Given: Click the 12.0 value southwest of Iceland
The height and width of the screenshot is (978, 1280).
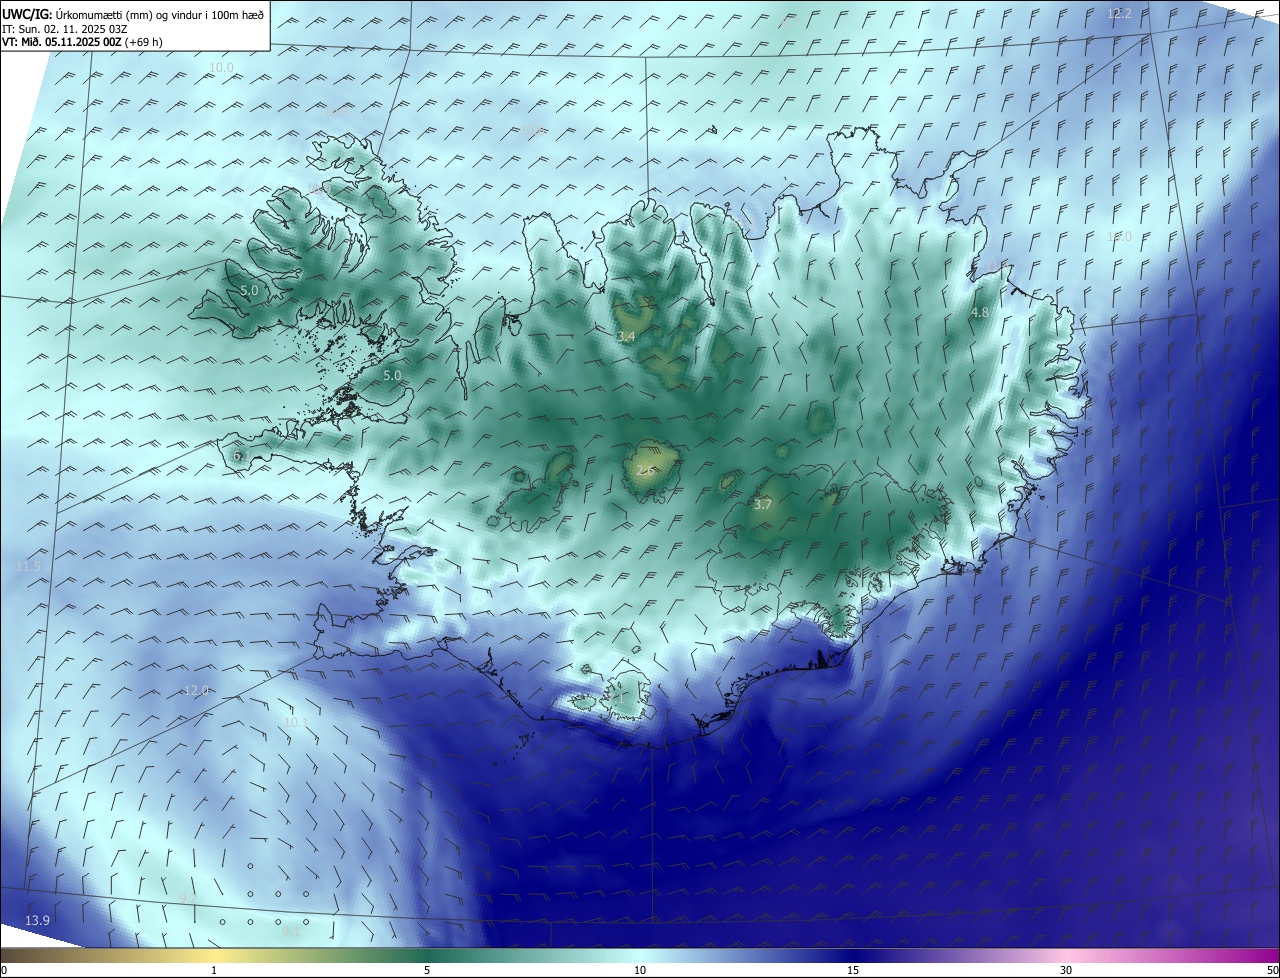Looking at the screenshot, I should click(197, 691).
